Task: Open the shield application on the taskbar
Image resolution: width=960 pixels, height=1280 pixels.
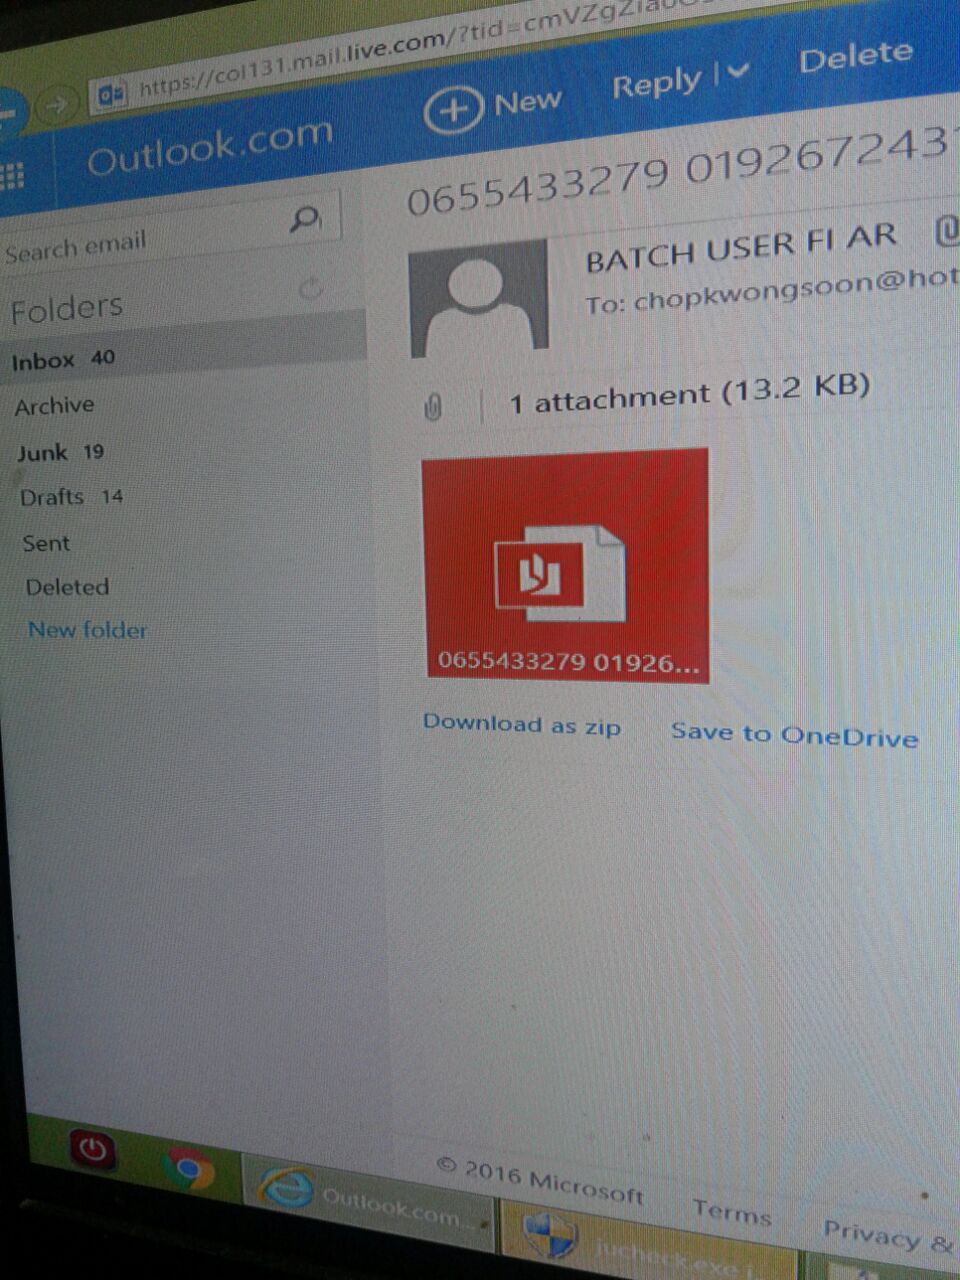Action: (x=647, y=1241)
